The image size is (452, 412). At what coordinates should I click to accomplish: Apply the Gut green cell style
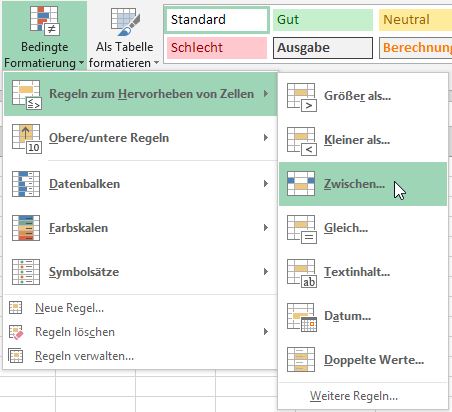click(322, 20)
